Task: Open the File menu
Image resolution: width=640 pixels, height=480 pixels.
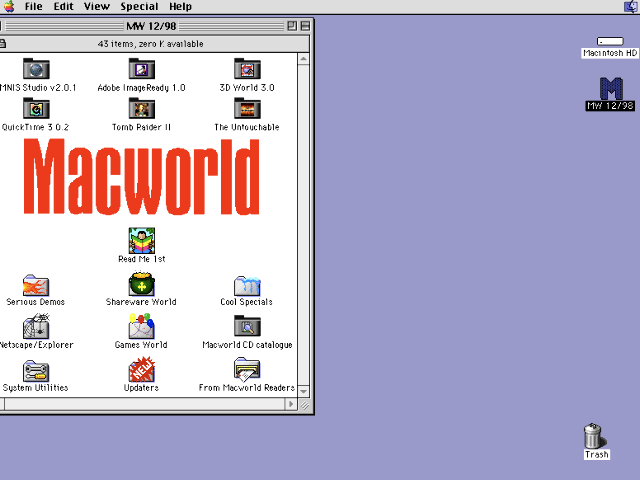Action: pos(33,7)
